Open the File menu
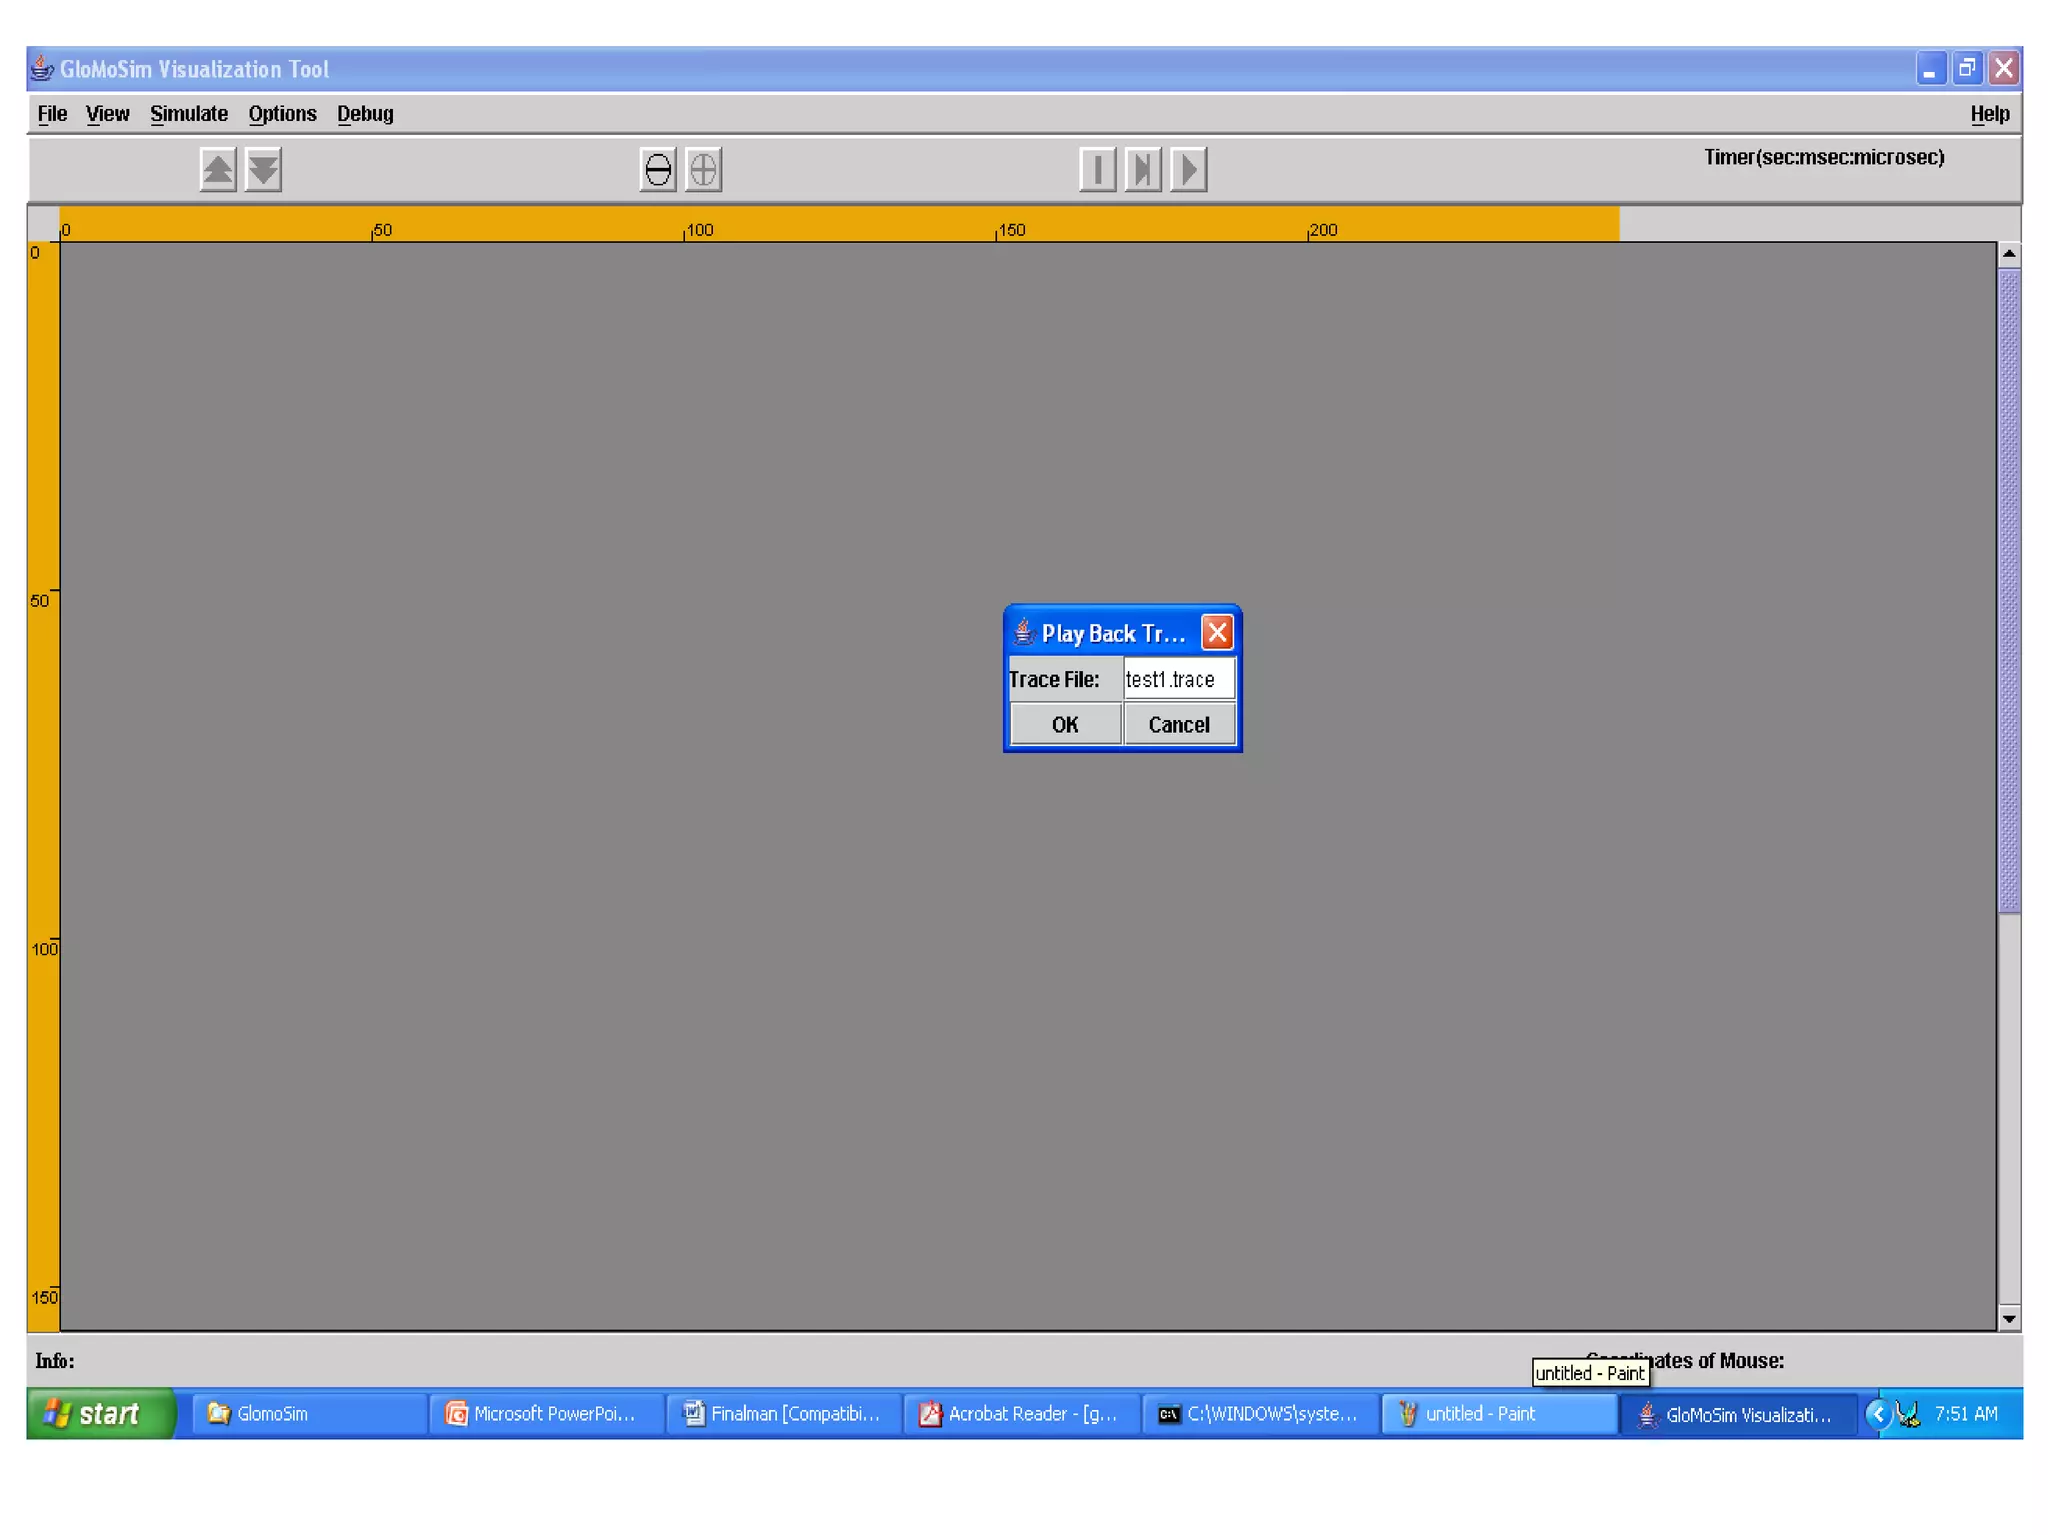The image size is (2048, 1535). (52, 114)
